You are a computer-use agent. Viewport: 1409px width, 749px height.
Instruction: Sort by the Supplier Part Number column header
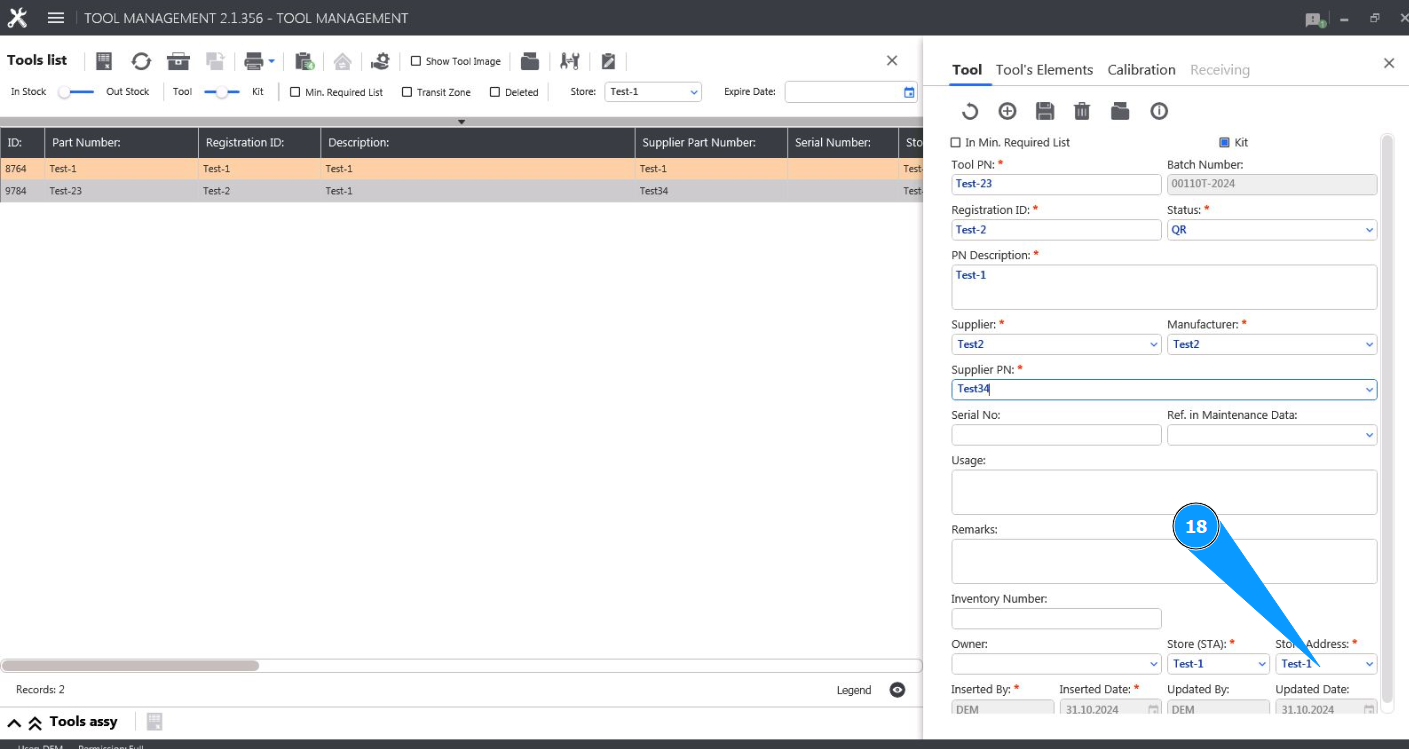711,143
